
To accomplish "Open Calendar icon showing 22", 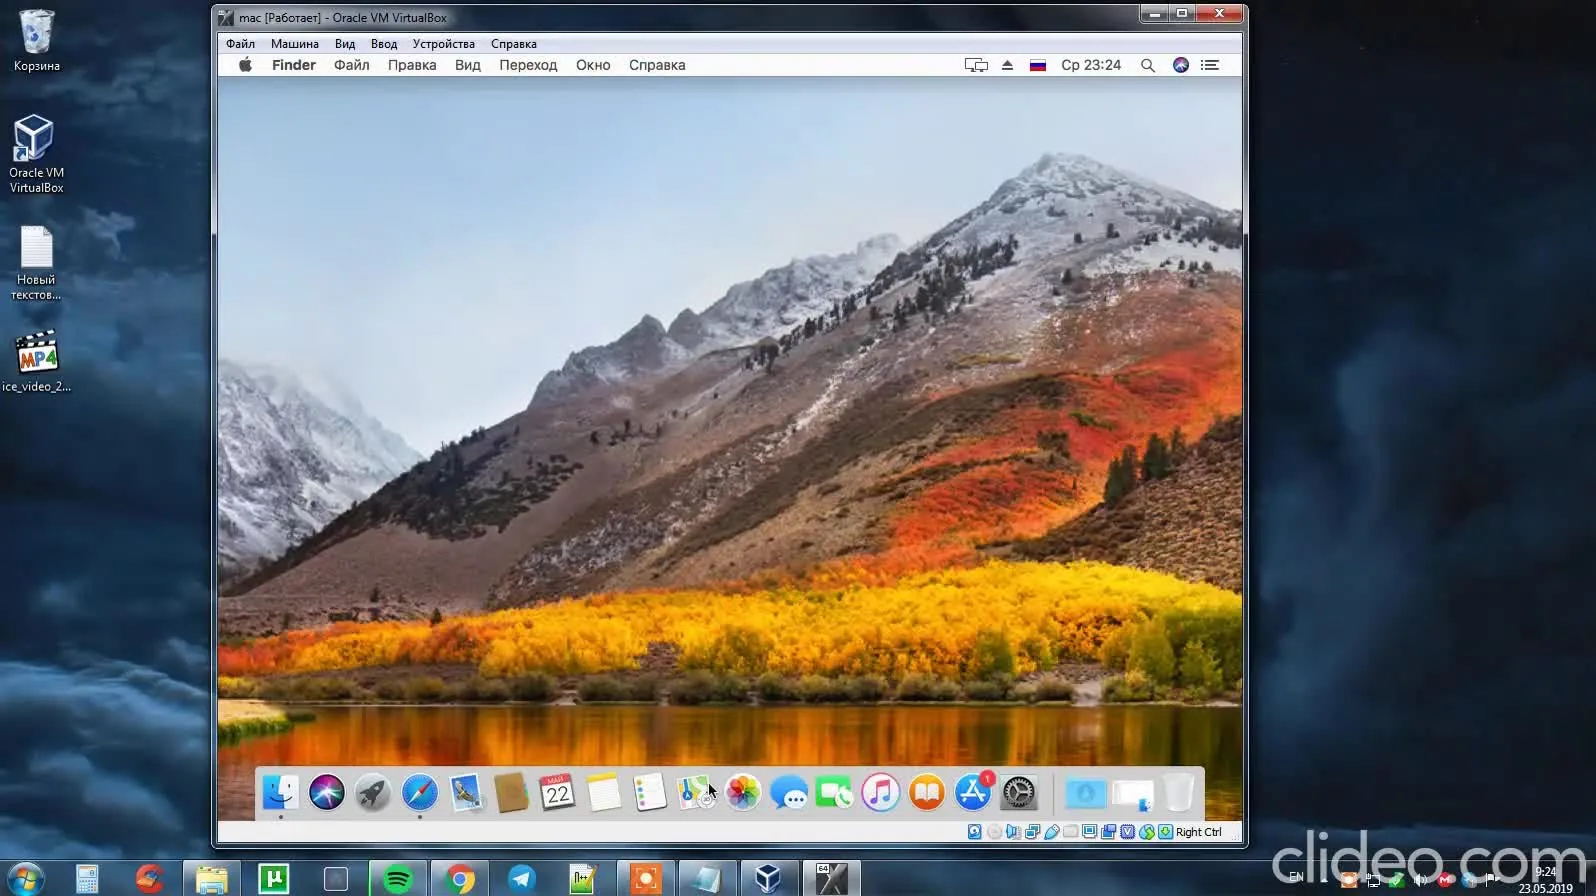I will (x=557, y=793).
